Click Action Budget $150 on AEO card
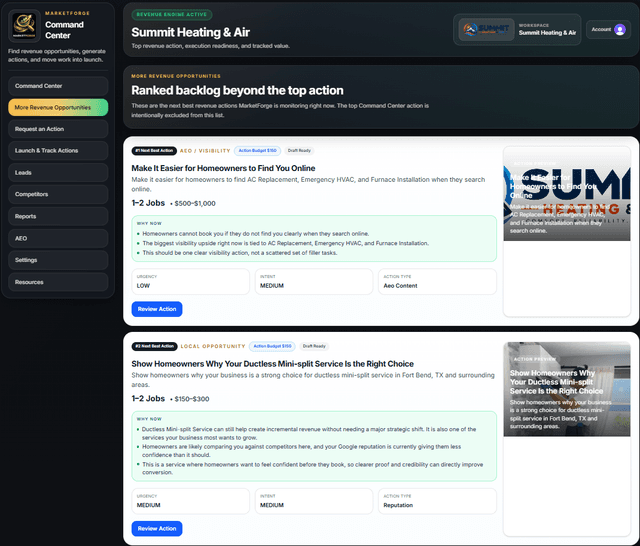This screenshot has width=640, height=546. coord(258,151)
